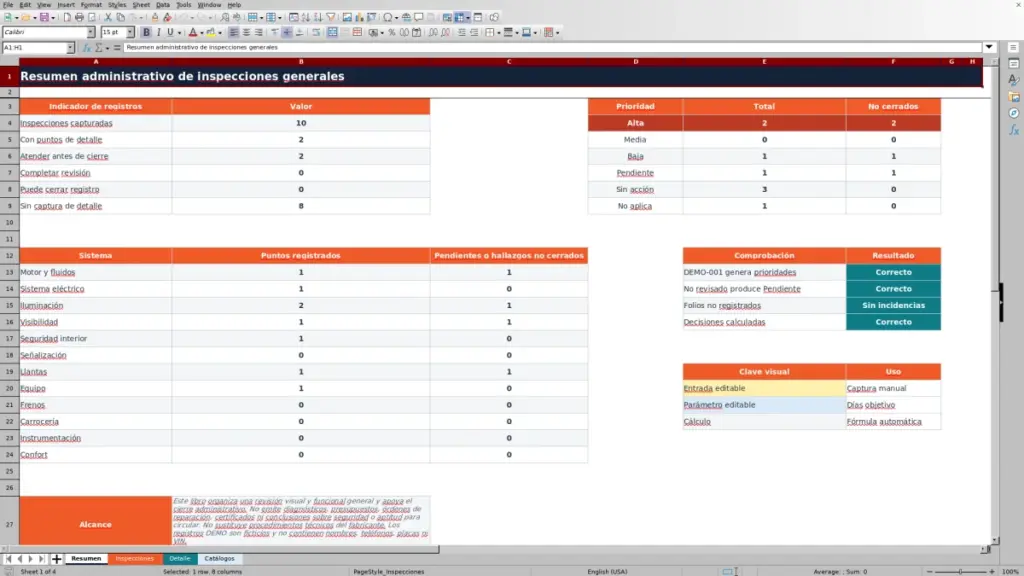
Task: Toggle Freeze Rows and Columns button
Action: pyautogui.click(x=460, y=18)
